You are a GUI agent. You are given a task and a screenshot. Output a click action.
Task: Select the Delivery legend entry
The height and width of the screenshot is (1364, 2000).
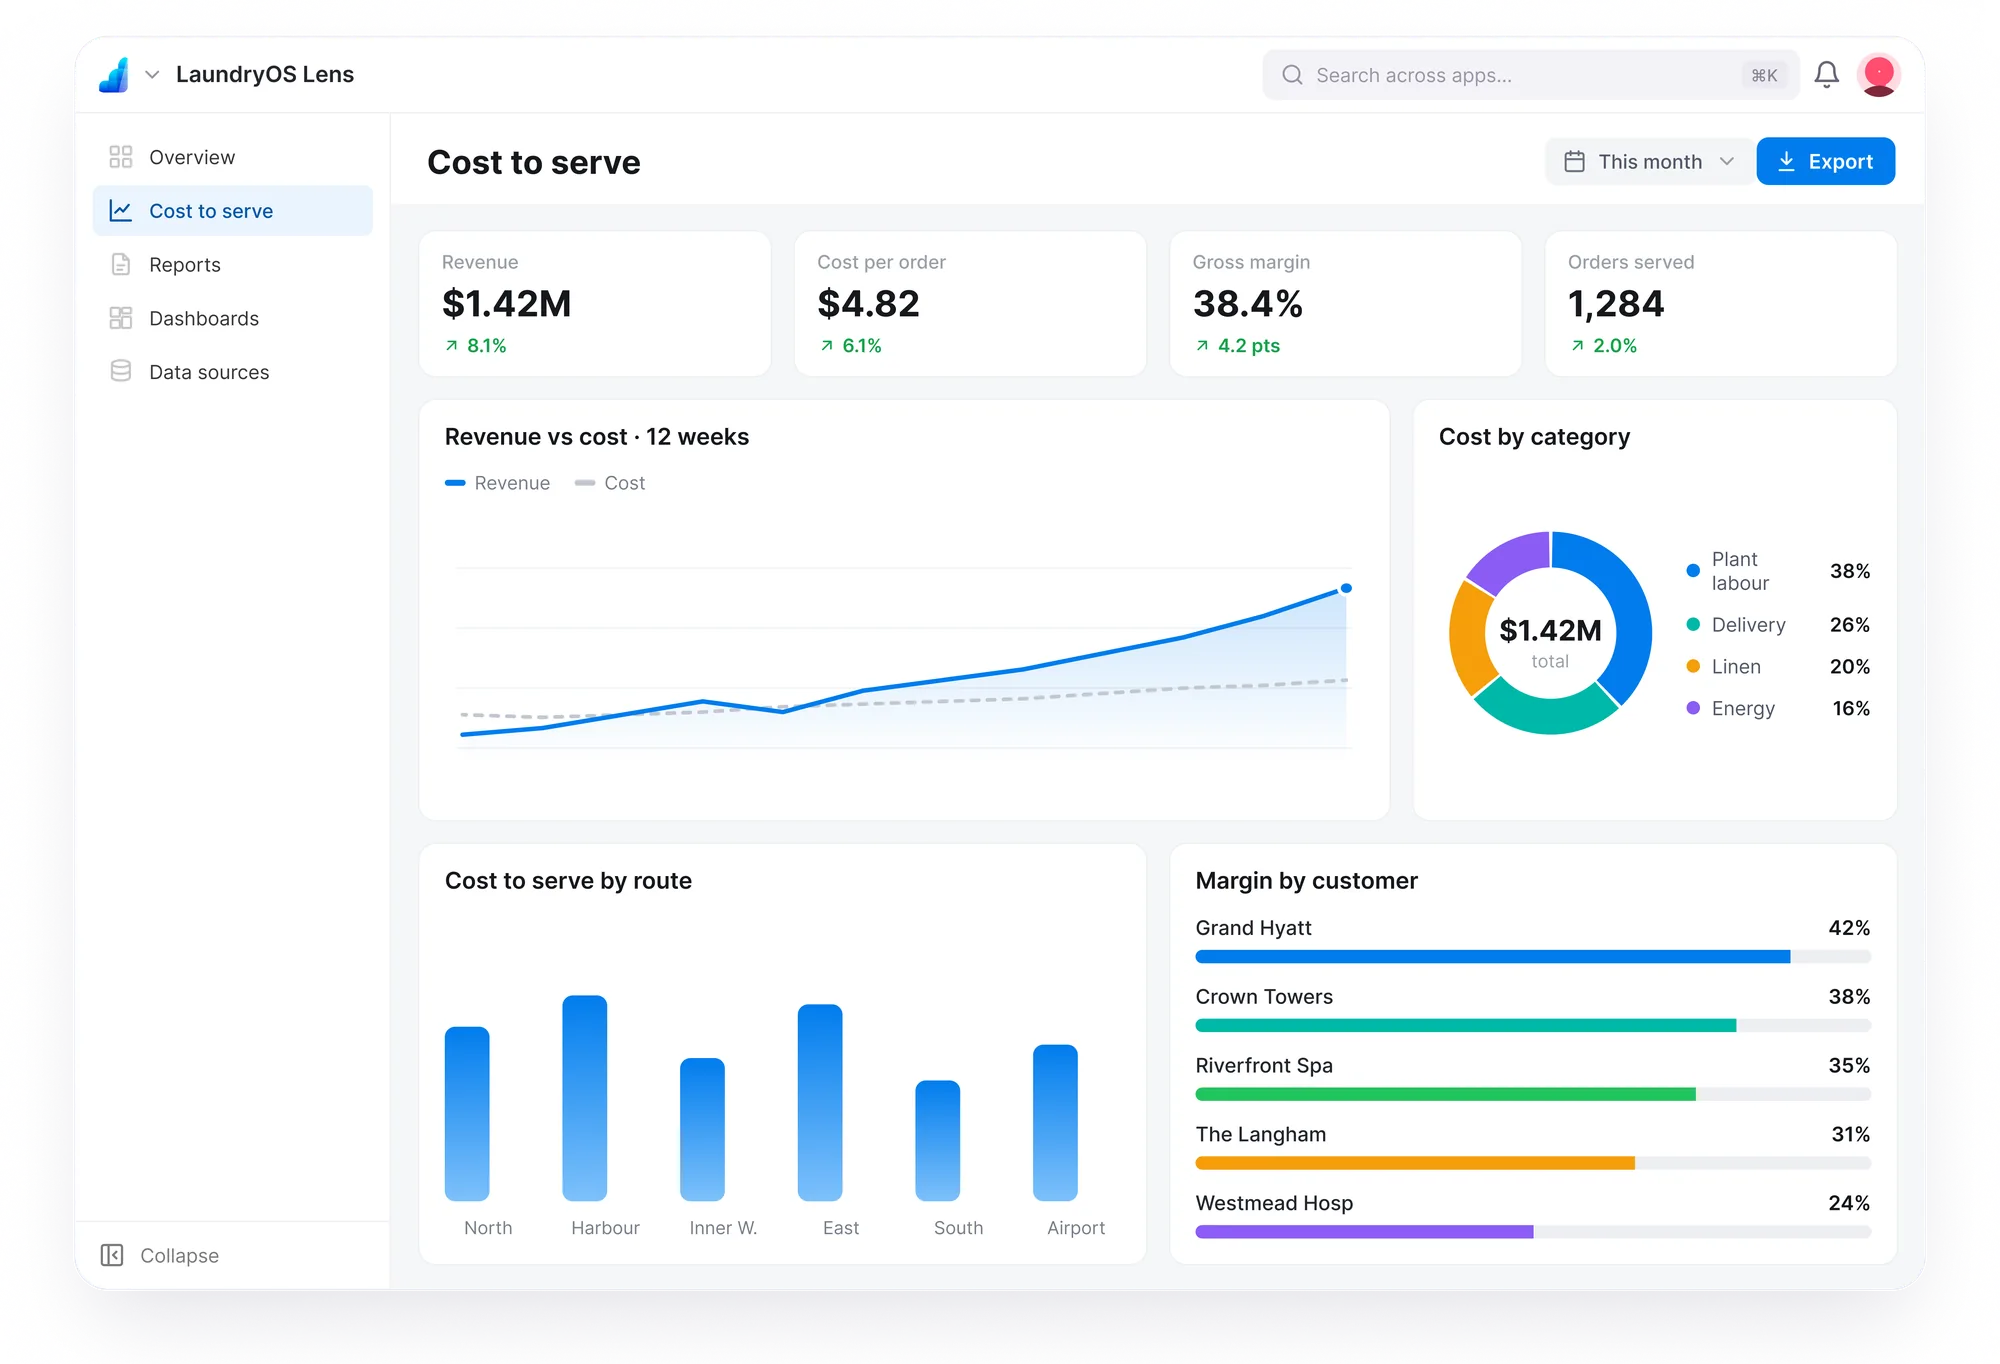[x=1777, y=625]
